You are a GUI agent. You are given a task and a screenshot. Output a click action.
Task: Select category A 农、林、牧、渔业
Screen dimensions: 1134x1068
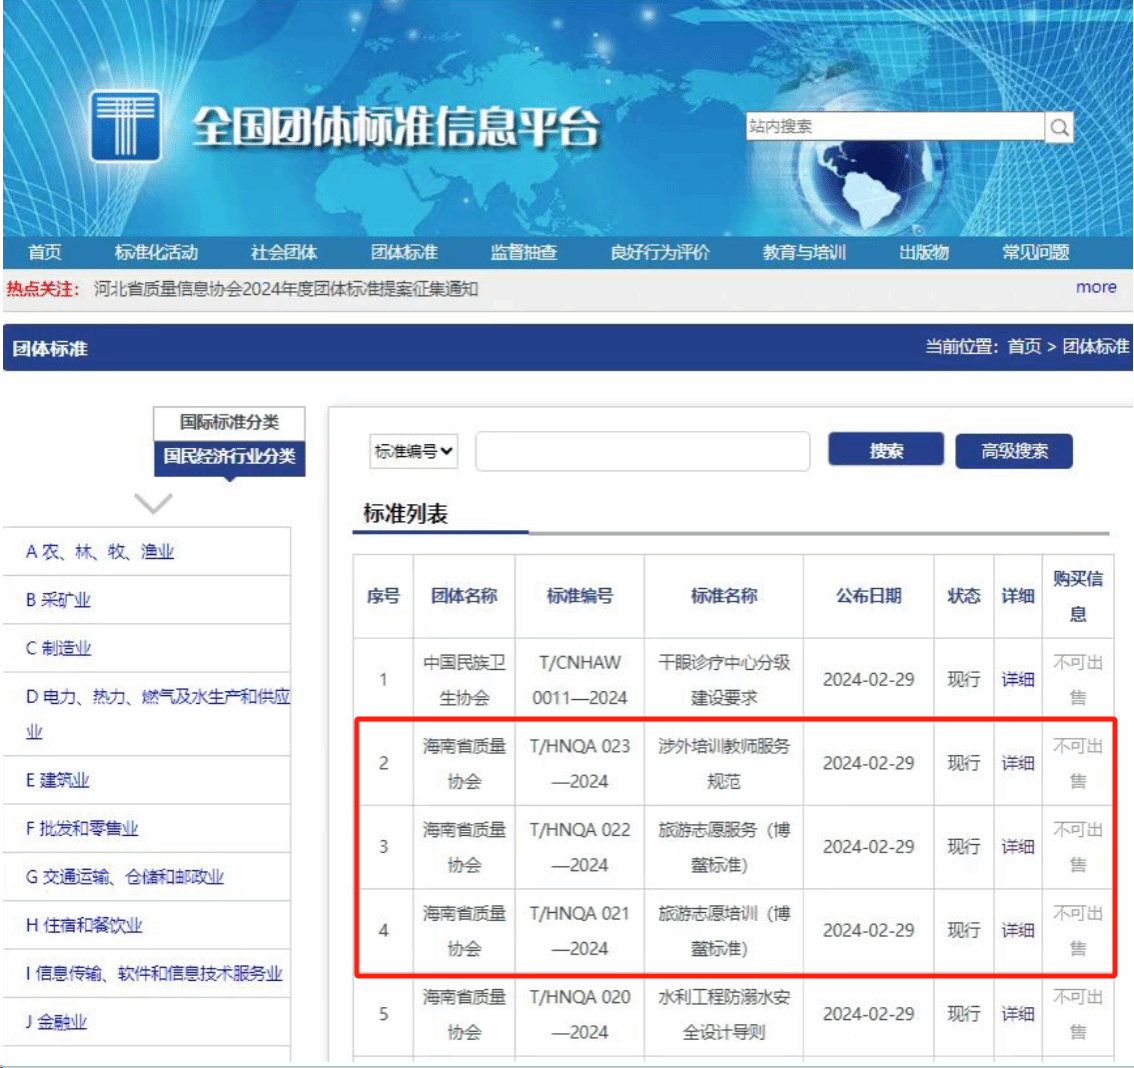tap(100, 552)
